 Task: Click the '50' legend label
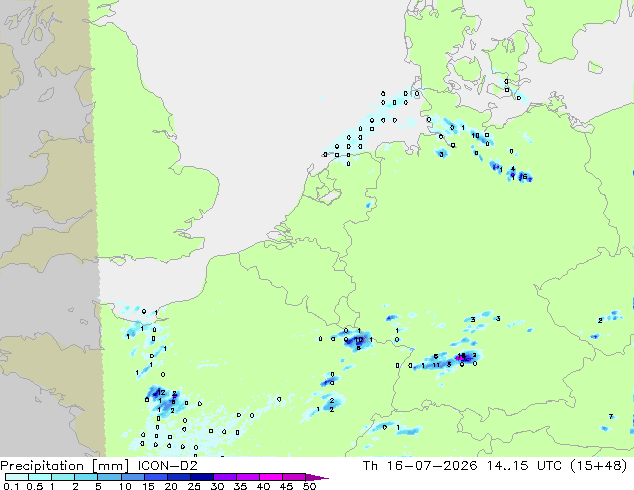[310, 486]
